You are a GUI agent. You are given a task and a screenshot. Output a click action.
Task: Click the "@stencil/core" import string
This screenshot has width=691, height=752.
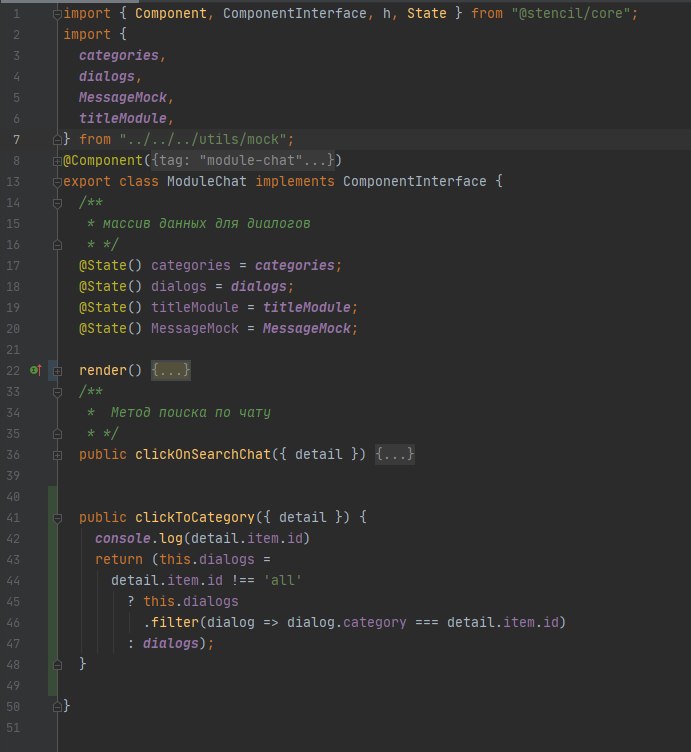[x=571, y=13]
